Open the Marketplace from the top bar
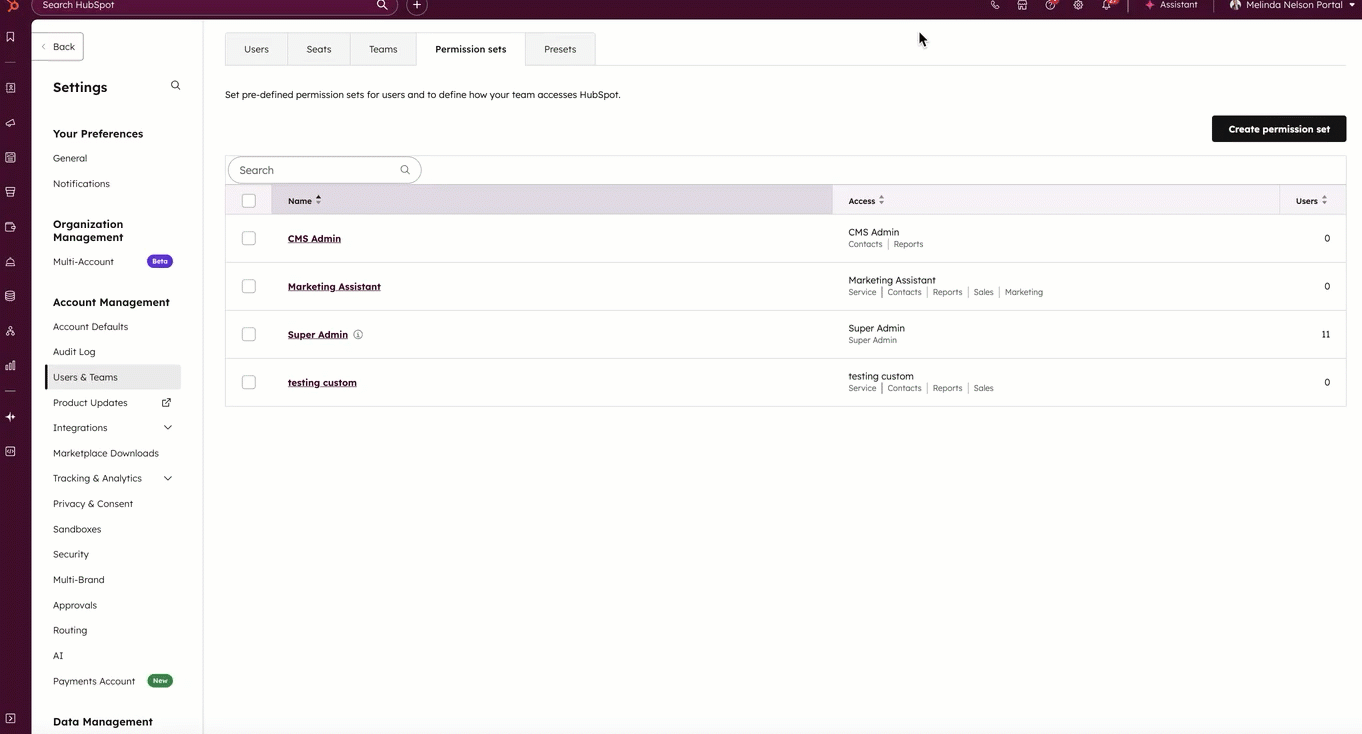 coord(1022,5)
